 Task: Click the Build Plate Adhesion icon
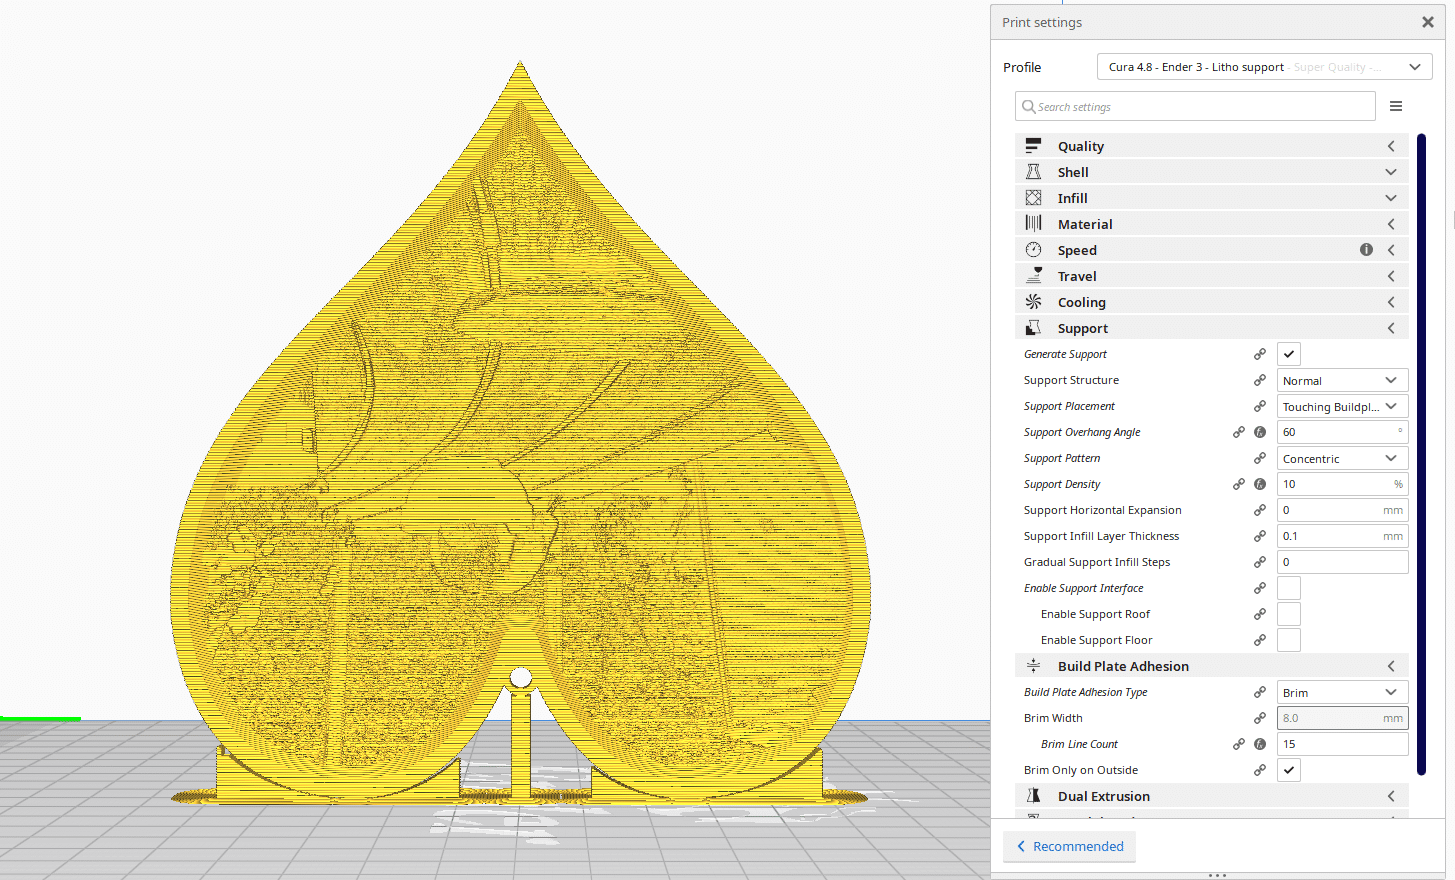click(1033, 665)
